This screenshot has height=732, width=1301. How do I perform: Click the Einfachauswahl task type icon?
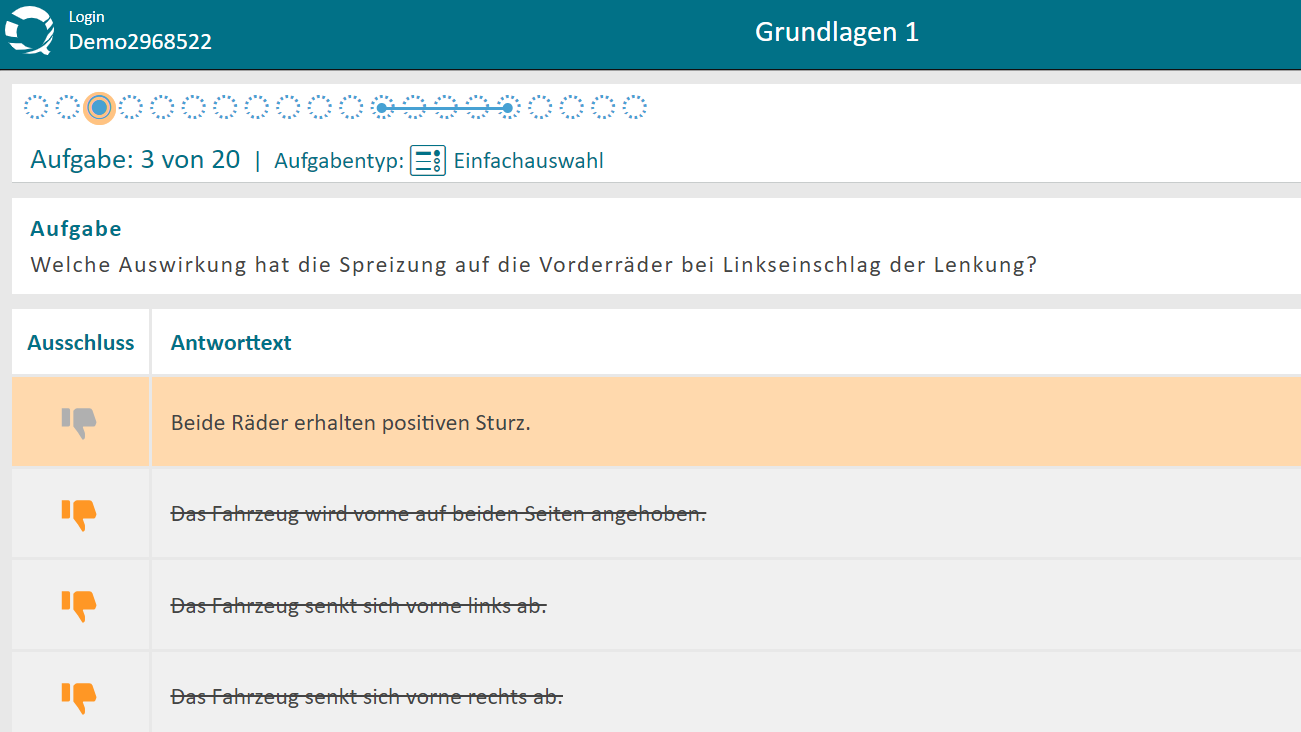point(428,161)
